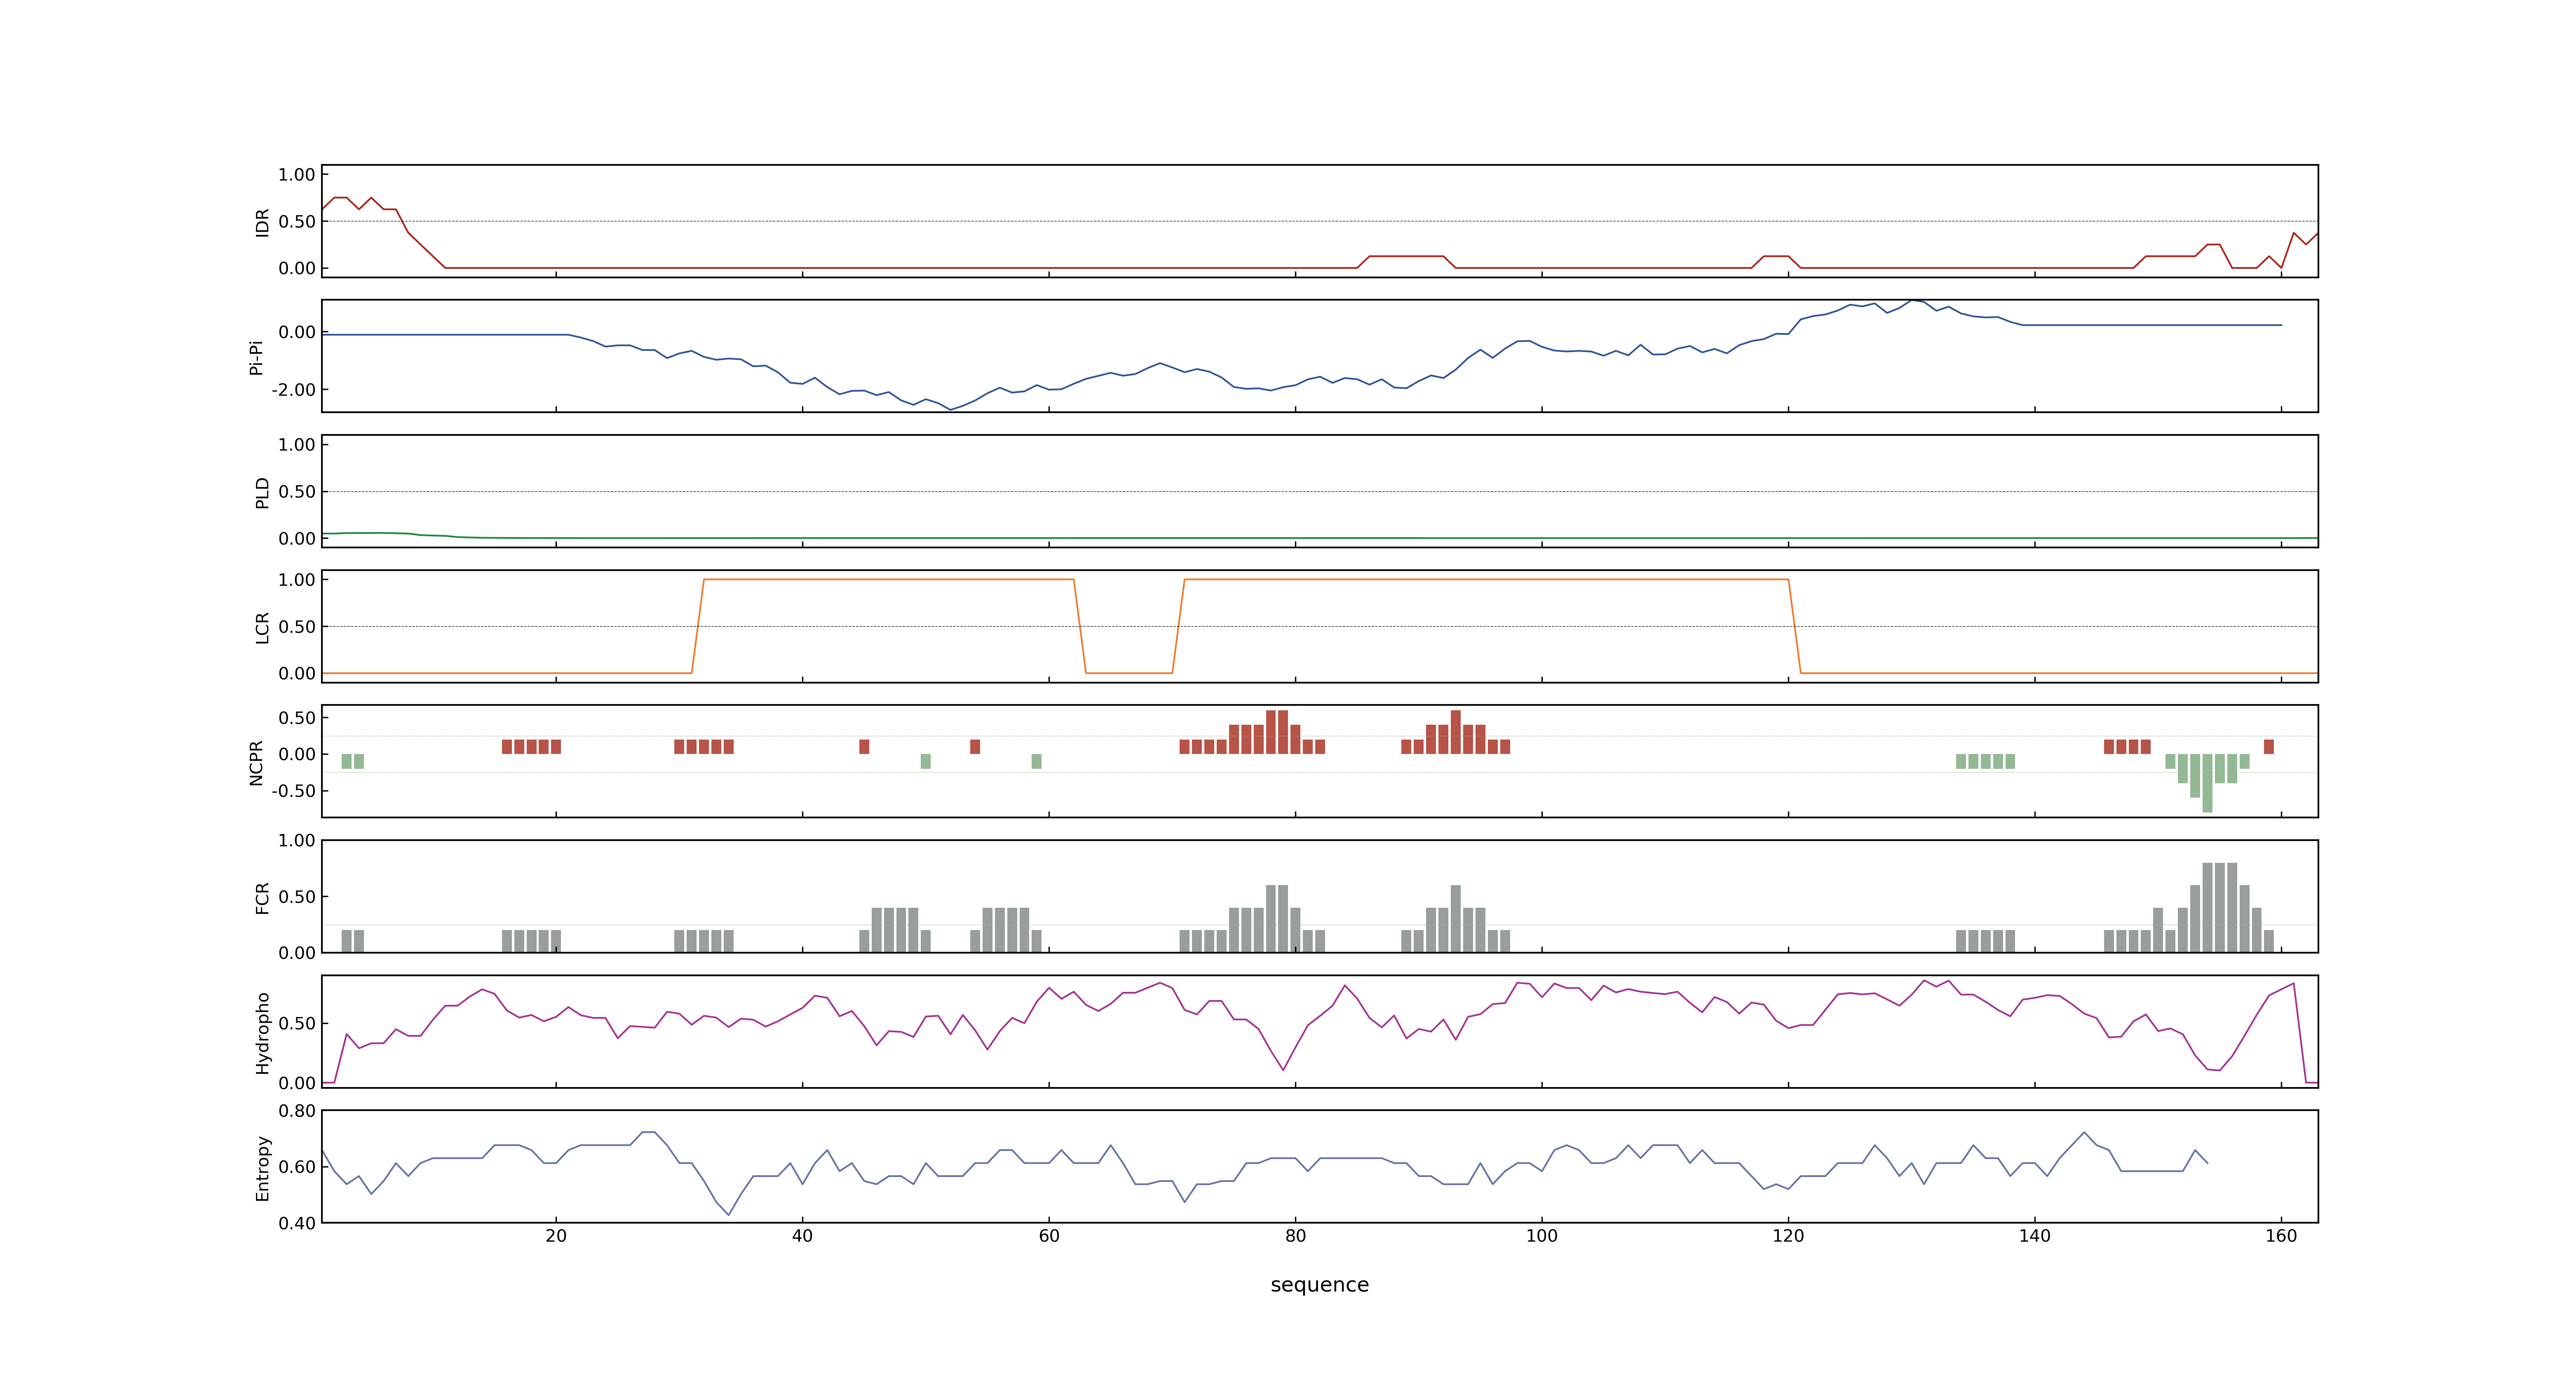
Task: Select x-axis tick label 120
Action: 1788,1236
